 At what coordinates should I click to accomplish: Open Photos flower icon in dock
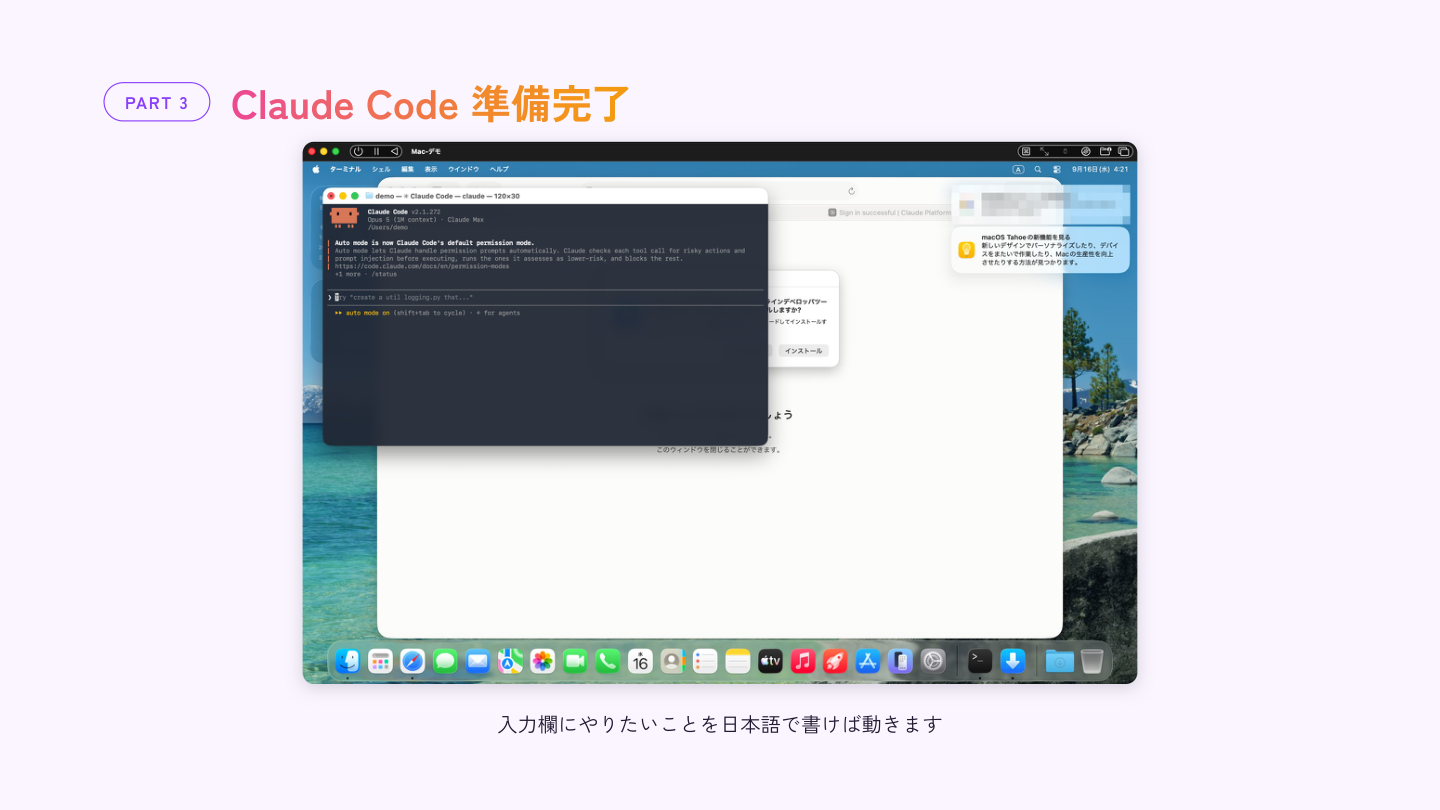tap(543, 661)
